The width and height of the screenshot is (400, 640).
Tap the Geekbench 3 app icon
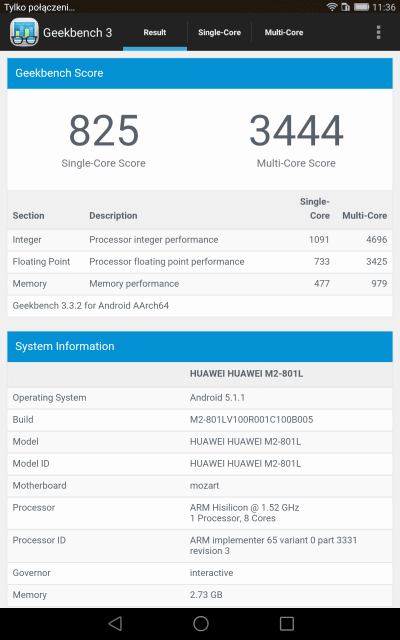[24, 32]
